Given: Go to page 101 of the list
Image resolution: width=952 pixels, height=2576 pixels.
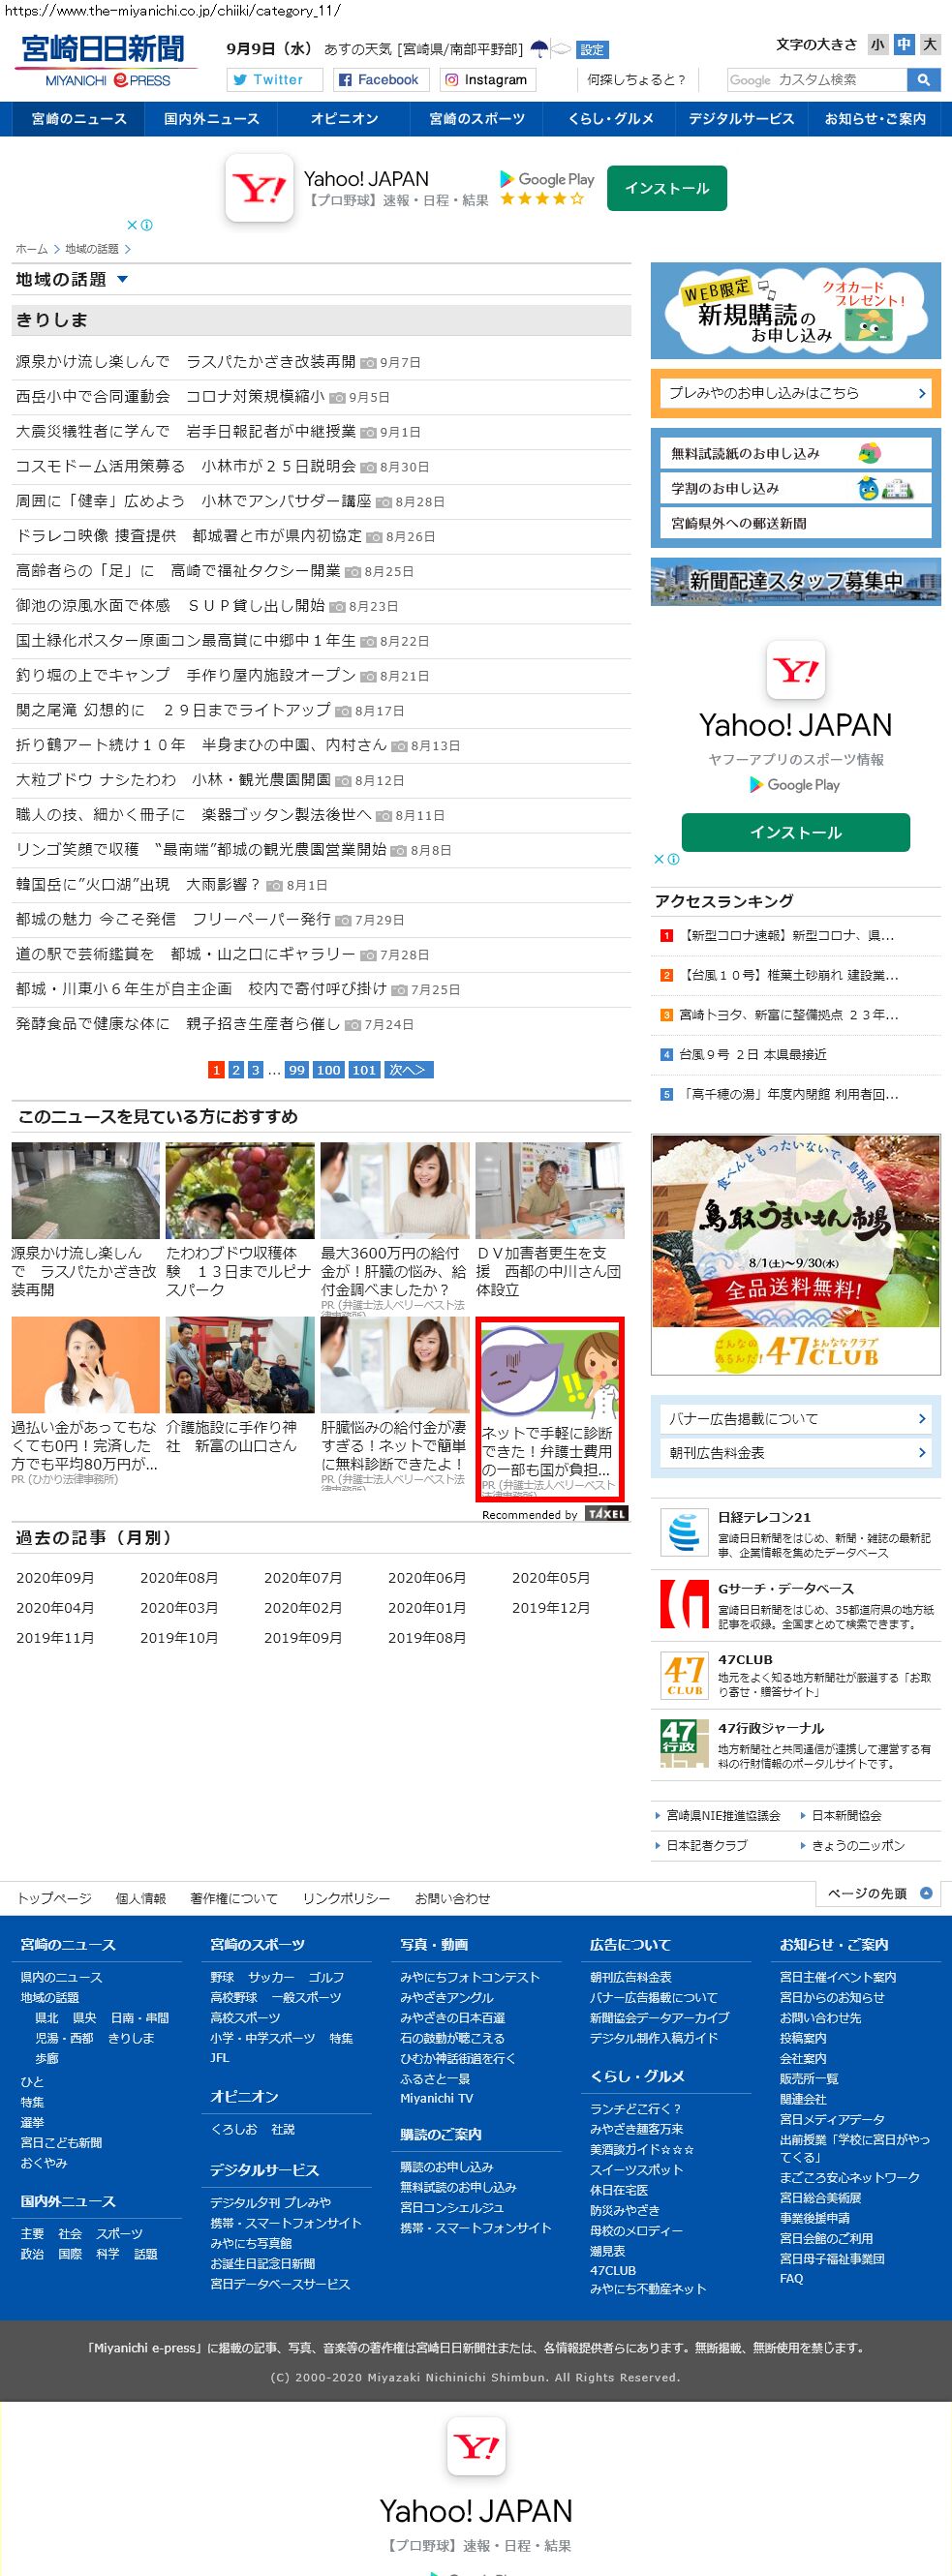Looking at the screenshot, I should click(x=364, y=1070).
